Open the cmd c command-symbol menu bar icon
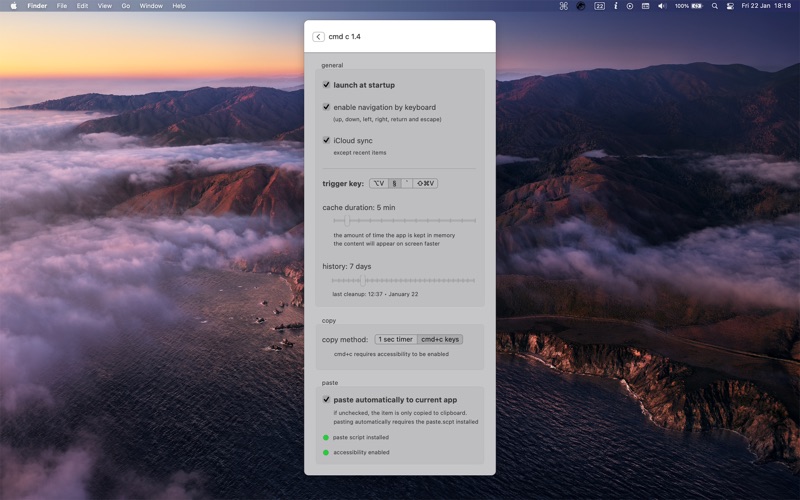The width and height of the screenshot is (800, 500). pos(564,6)
